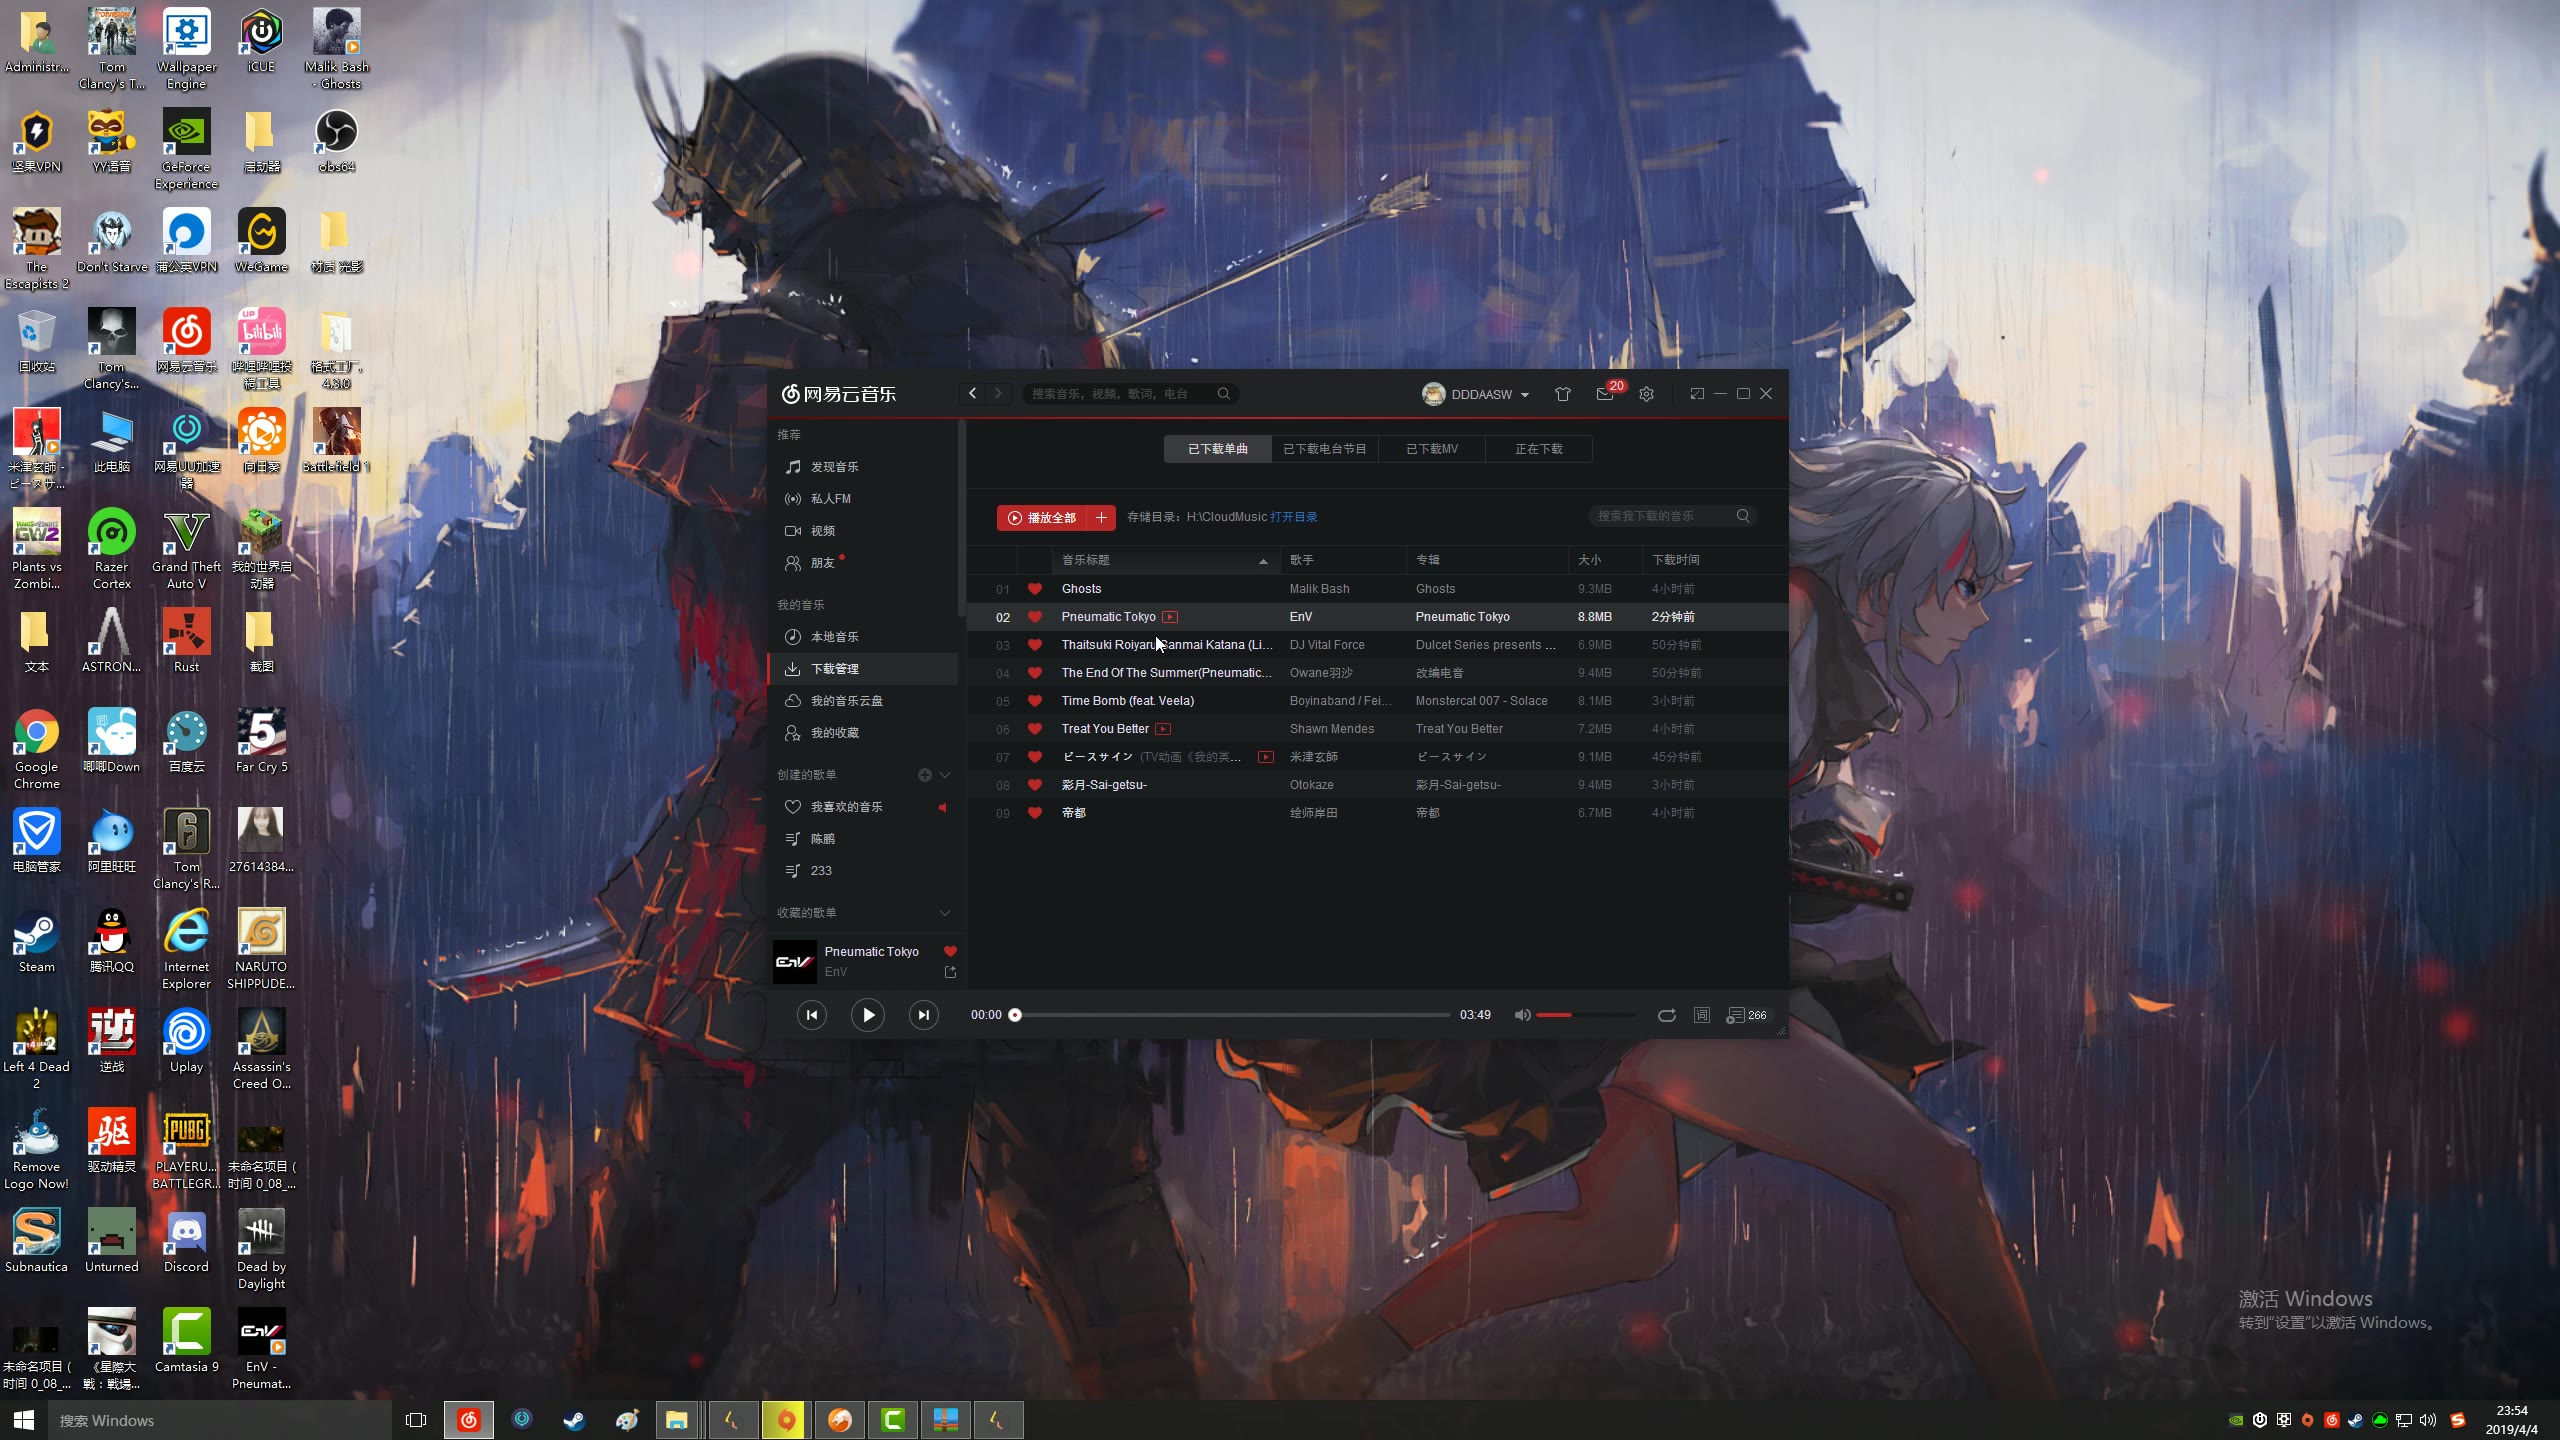Image resolution: width=2560 pixels, height=1440 pixels.
Task: Open the playlist queue icon
Action: click(x=1734, y=1015)
